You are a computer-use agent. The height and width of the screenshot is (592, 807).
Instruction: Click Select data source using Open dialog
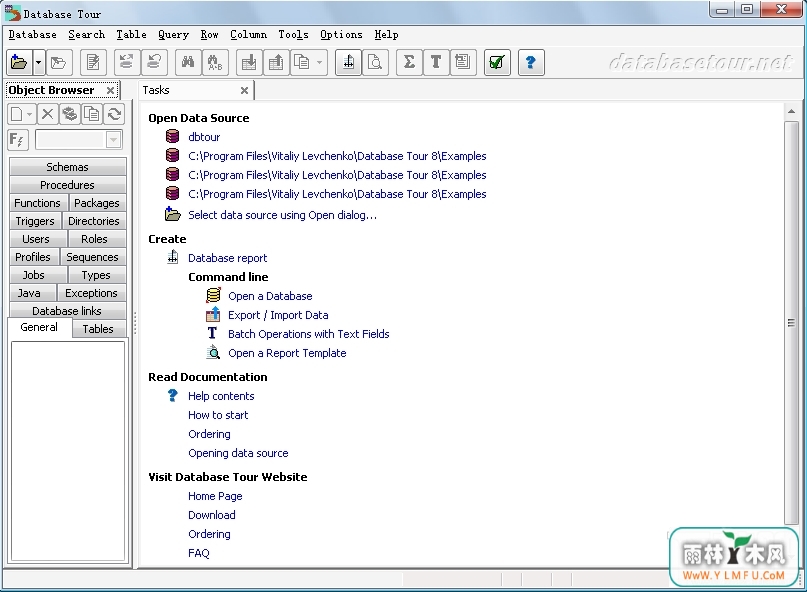point(283,215)
